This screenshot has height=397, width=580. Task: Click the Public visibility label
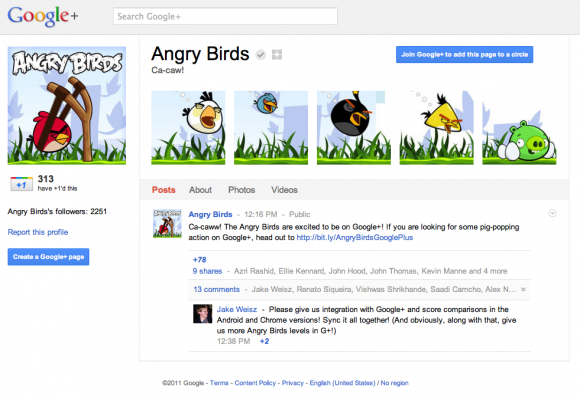[x=300, y=214]
